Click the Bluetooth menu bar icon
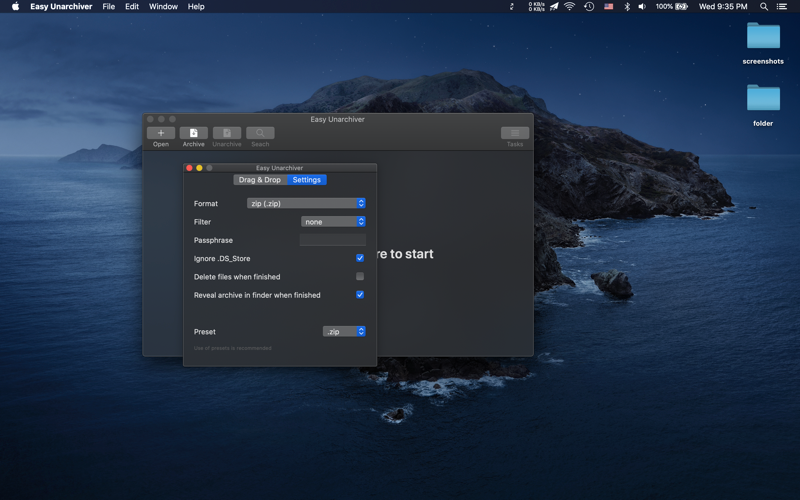This screenshot has width=800, height=500. [x=627, y=7]
